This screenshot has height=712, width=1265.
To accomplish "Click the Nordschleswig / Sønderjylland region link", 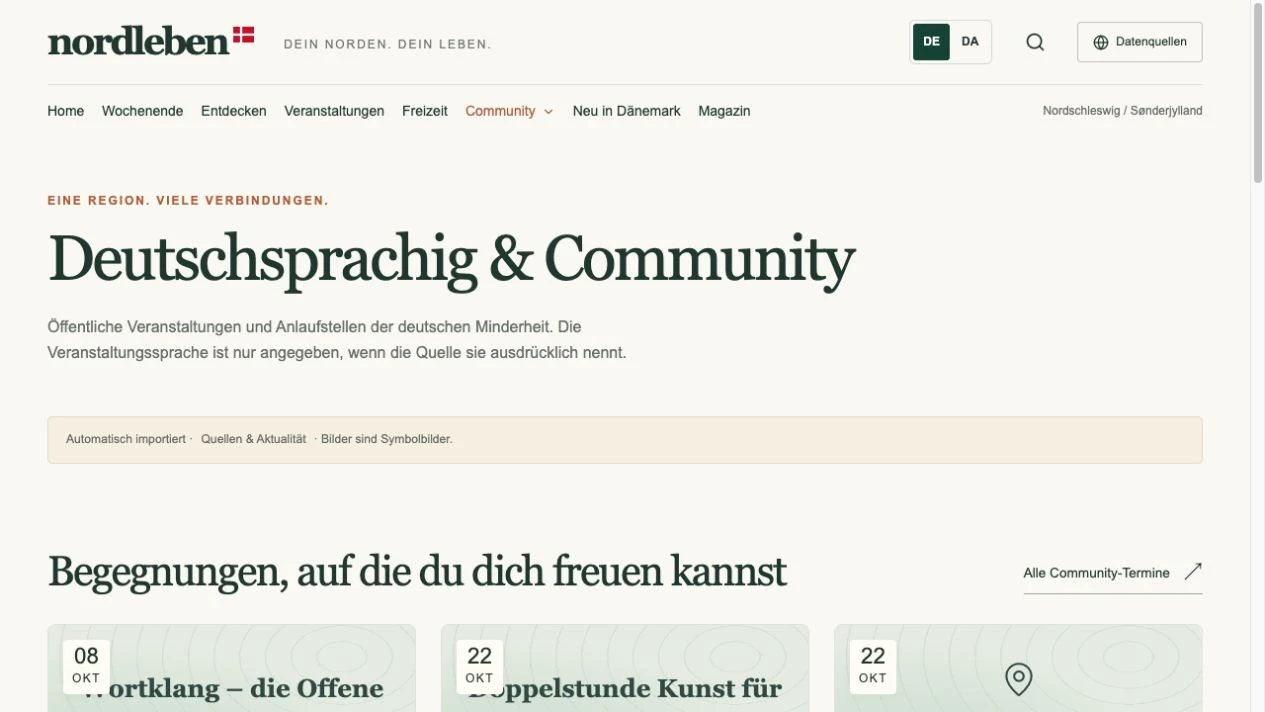I will (1122, 111).
